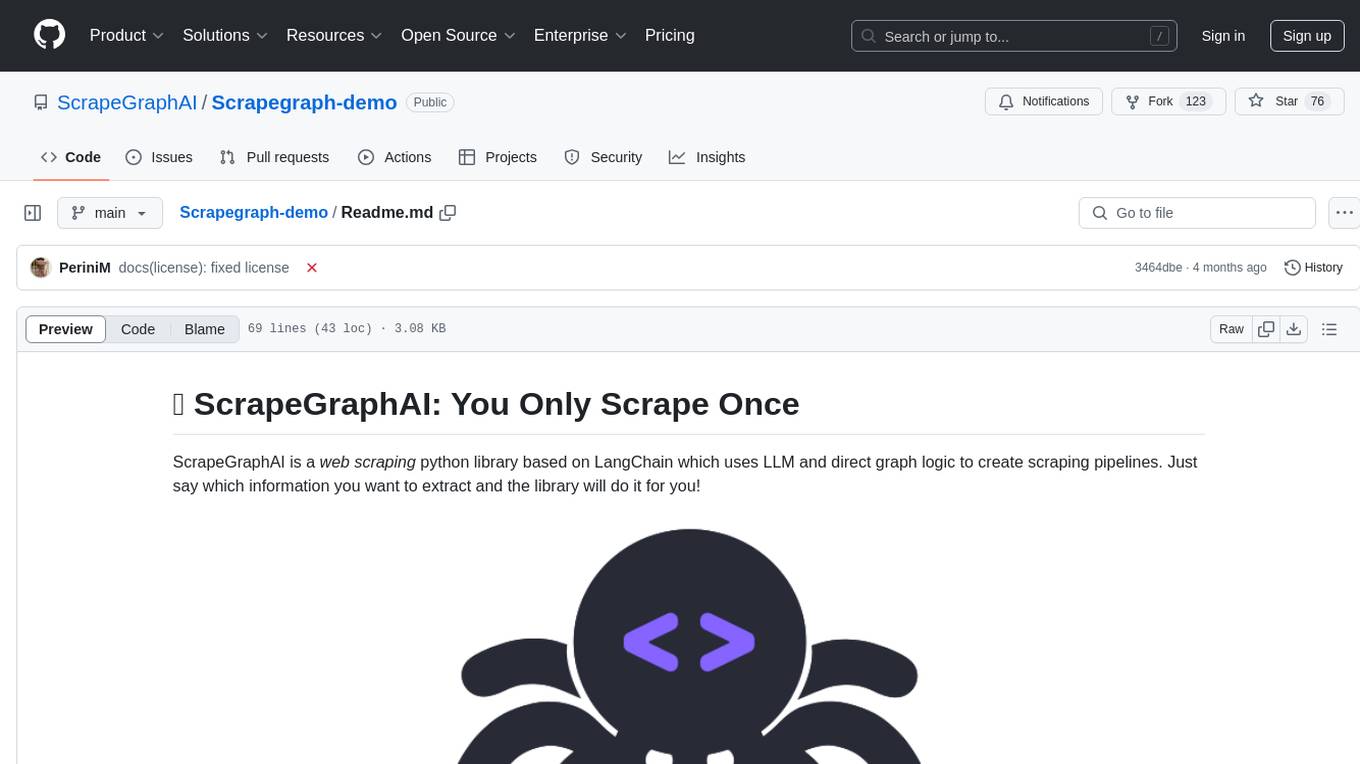Viewport: 1360px width, 764px height.
Task: Select the Projects tab
Action: pyautogui.click(x=497, y=157)
